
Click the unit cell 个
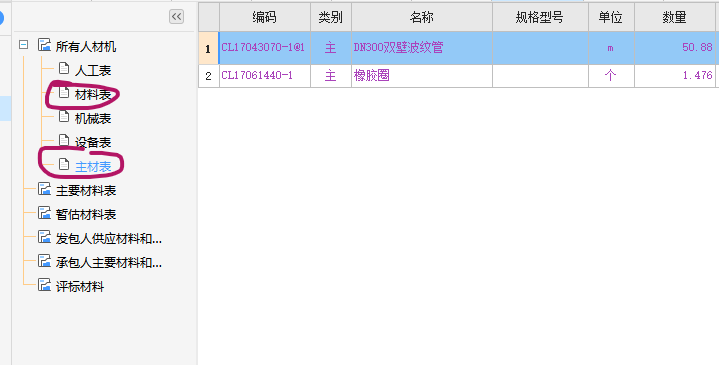click(611, 76)
